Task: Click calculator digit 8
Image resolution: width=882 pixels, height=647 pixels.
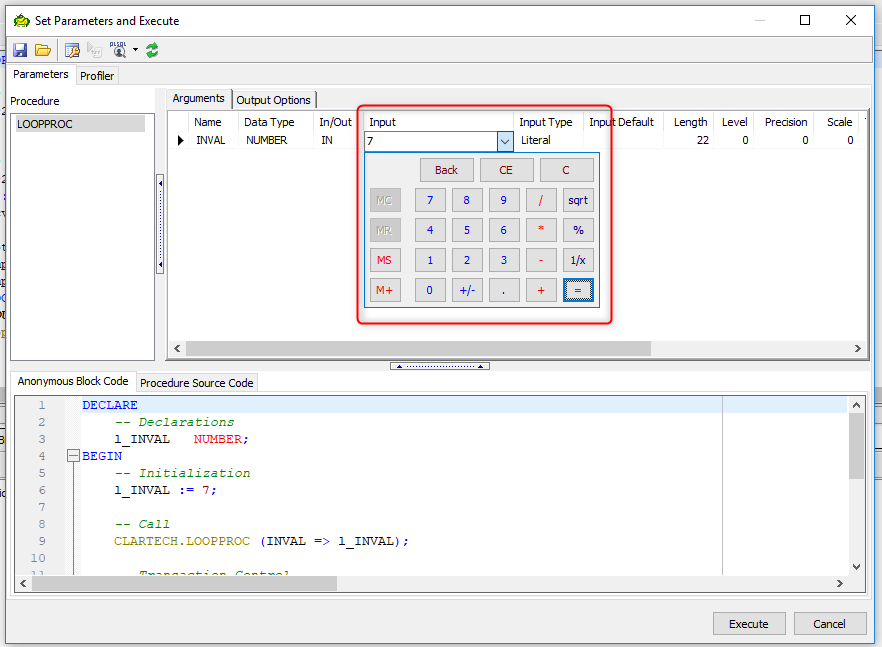Action: pos(467,200)
